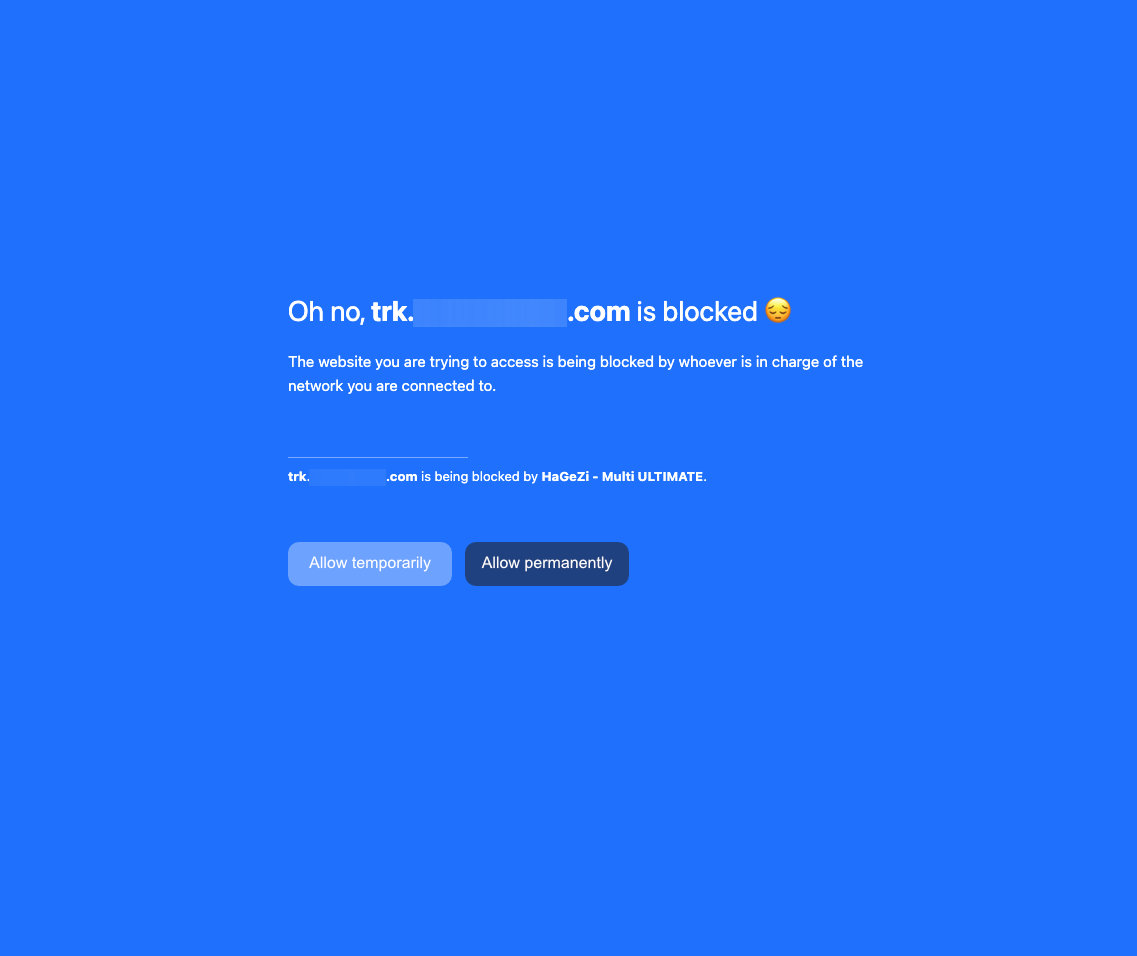This screenshot has height=956, width=1137.
Task: Click the thin horizontal divider line
Action: pos(378,457)
